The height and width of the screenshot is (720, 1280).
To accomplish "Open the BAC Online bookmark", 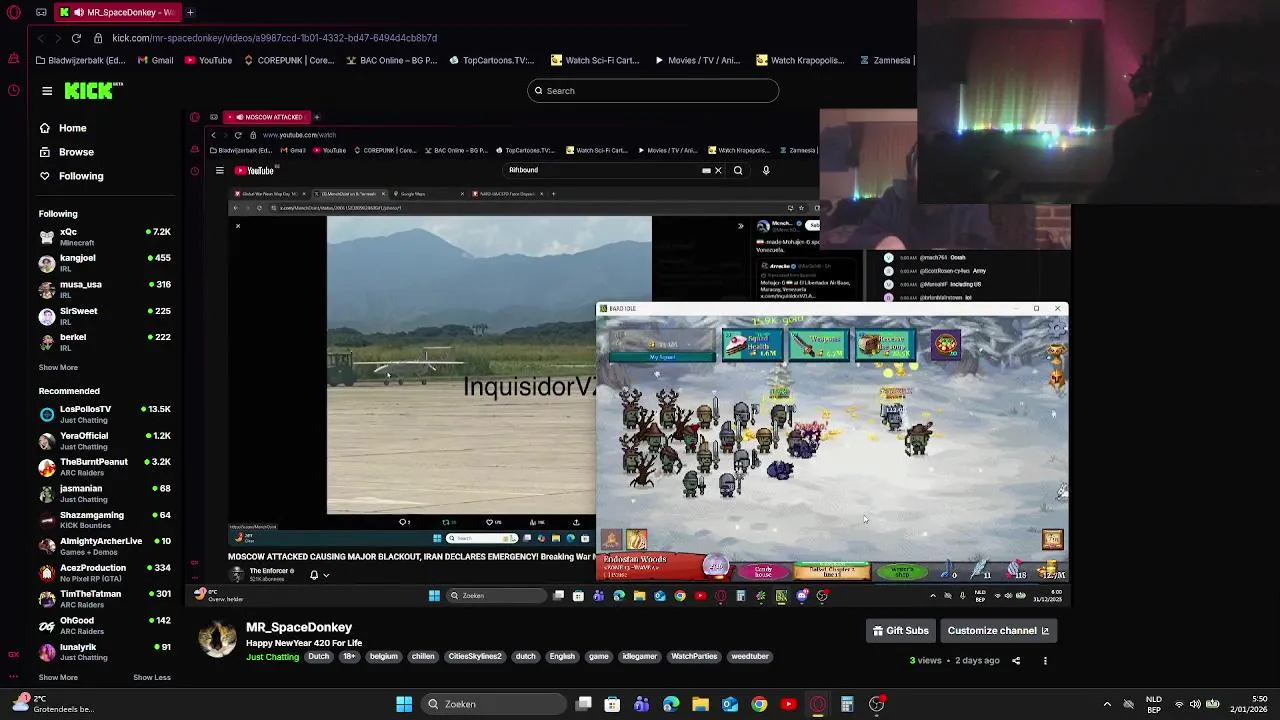I will (x=391, y=60).
